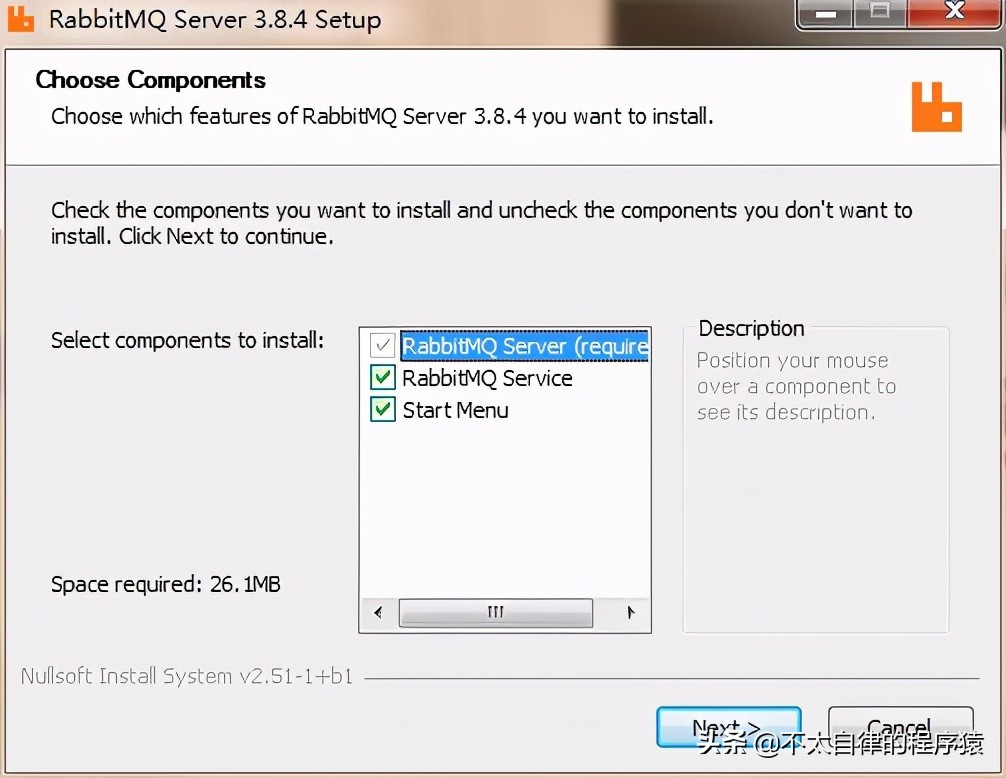Screen dimensions: 1006x778
Task: Click the Cancel button
Action: click(901, 727)
